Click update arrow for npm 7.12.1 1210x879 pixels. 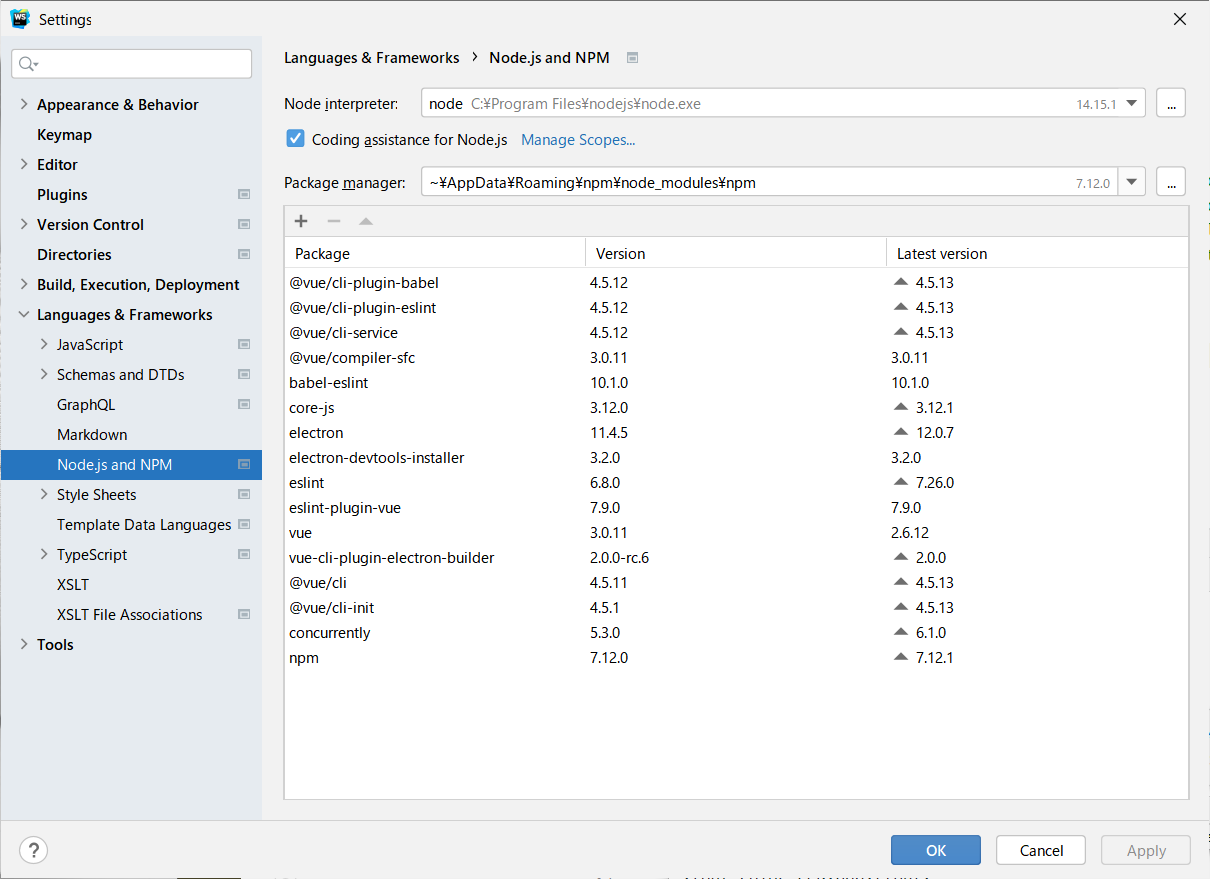coord(901,657)
